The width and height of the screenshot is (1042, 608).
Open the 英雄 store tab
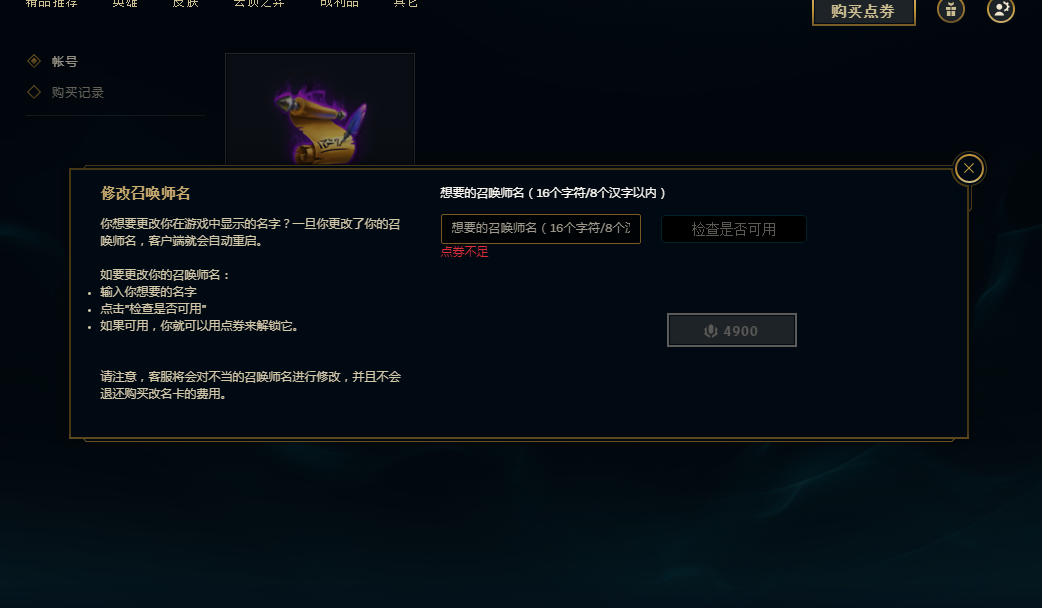125,3
